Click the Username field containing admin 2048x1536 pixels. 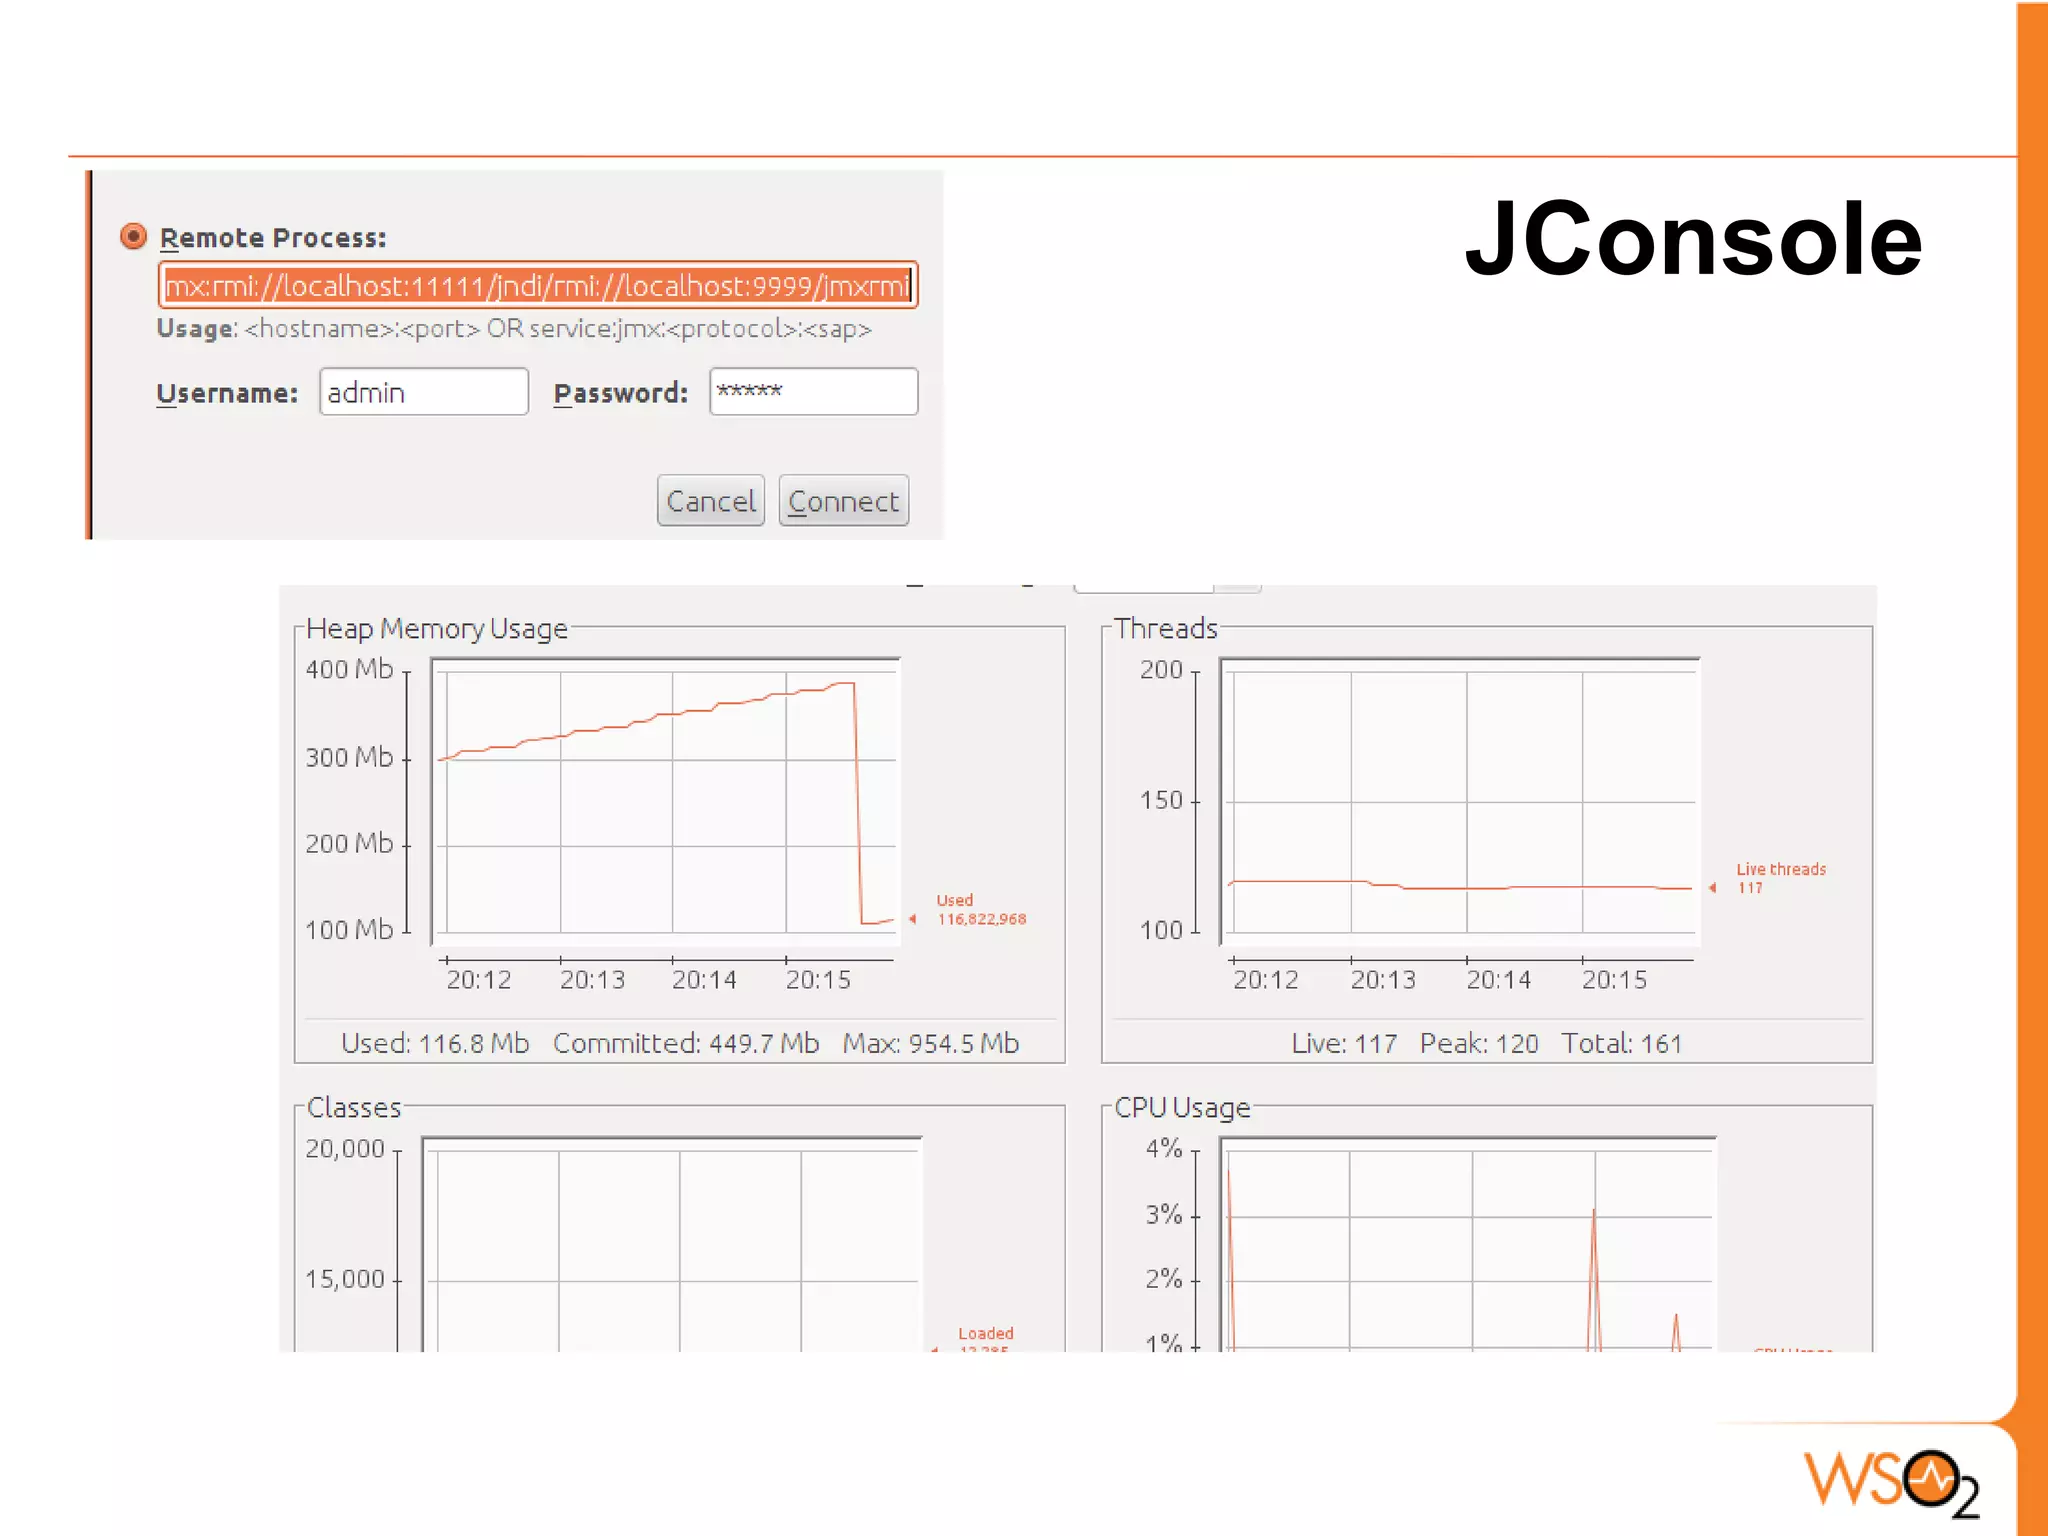tap(424, 392)
